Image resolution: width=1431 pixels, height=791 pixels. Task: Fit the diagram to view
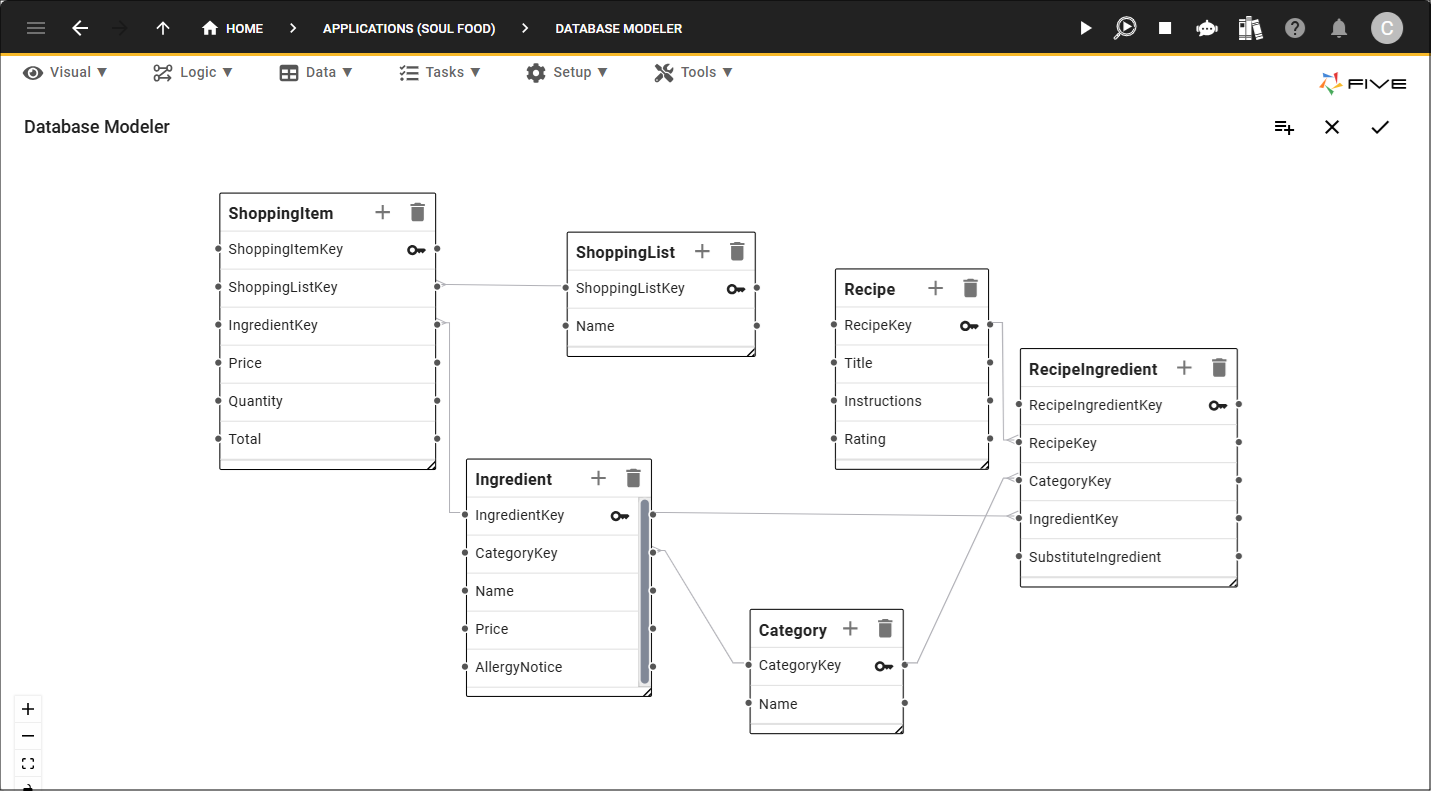click(28, 763)
